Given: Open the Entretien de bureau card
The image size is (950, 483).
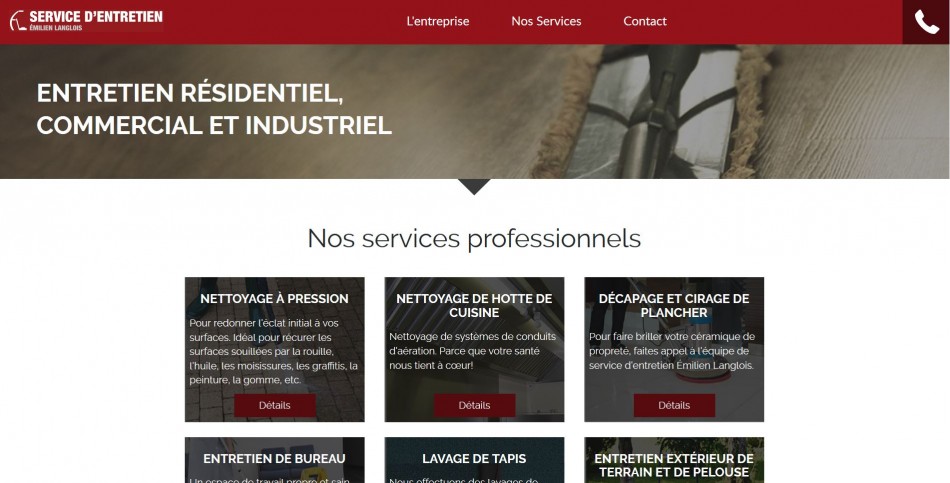Looking at the screenshot, I should click(274, 460).
